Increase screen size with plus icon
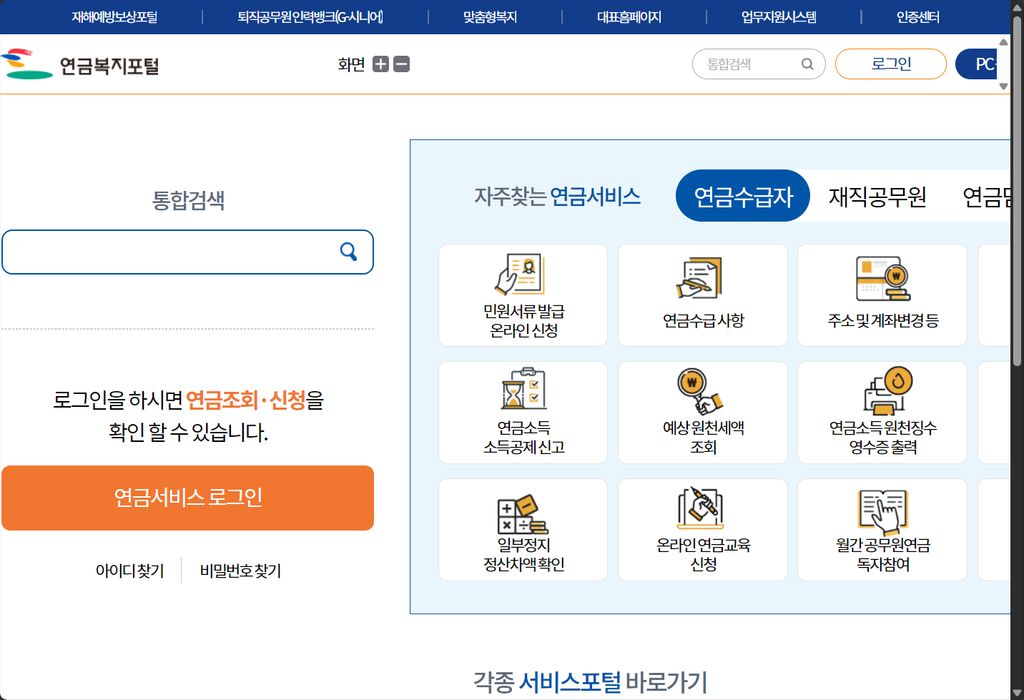Viewport: 1024px width, 700px height. pyautogui.click(x=380, y=64)
